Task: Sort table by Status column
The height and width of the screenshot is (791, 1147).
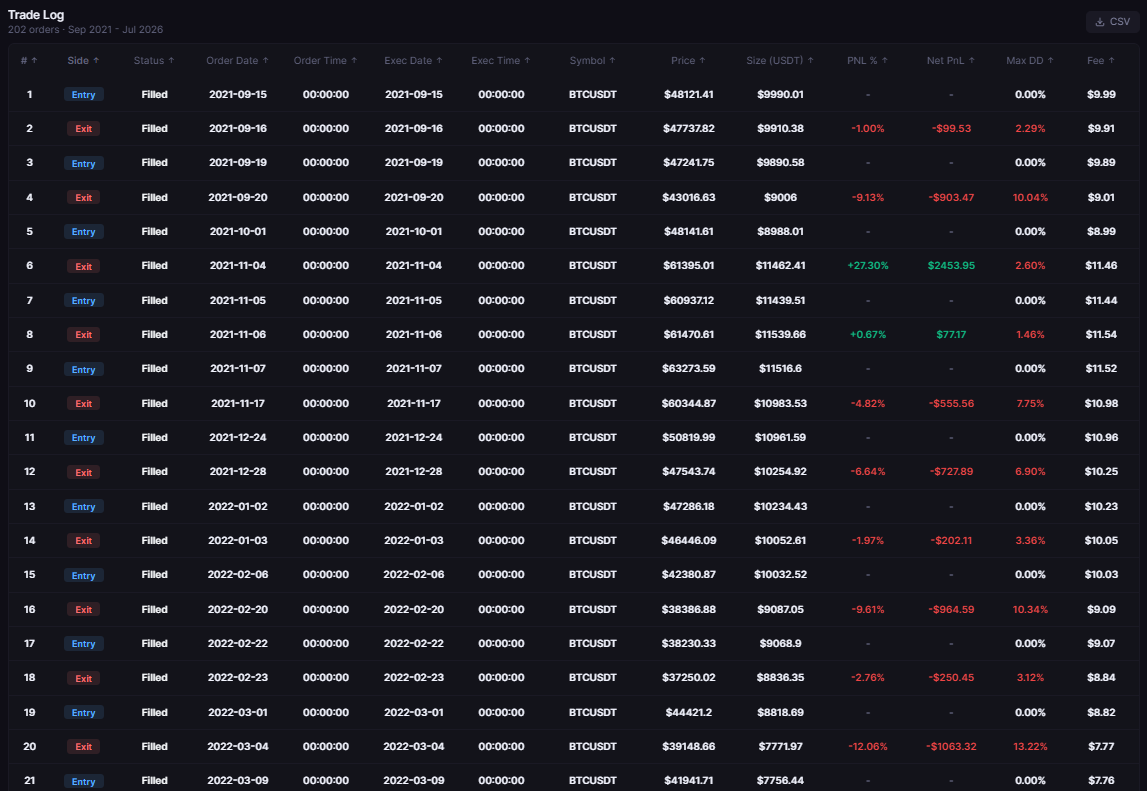Action: pos(154,61)
